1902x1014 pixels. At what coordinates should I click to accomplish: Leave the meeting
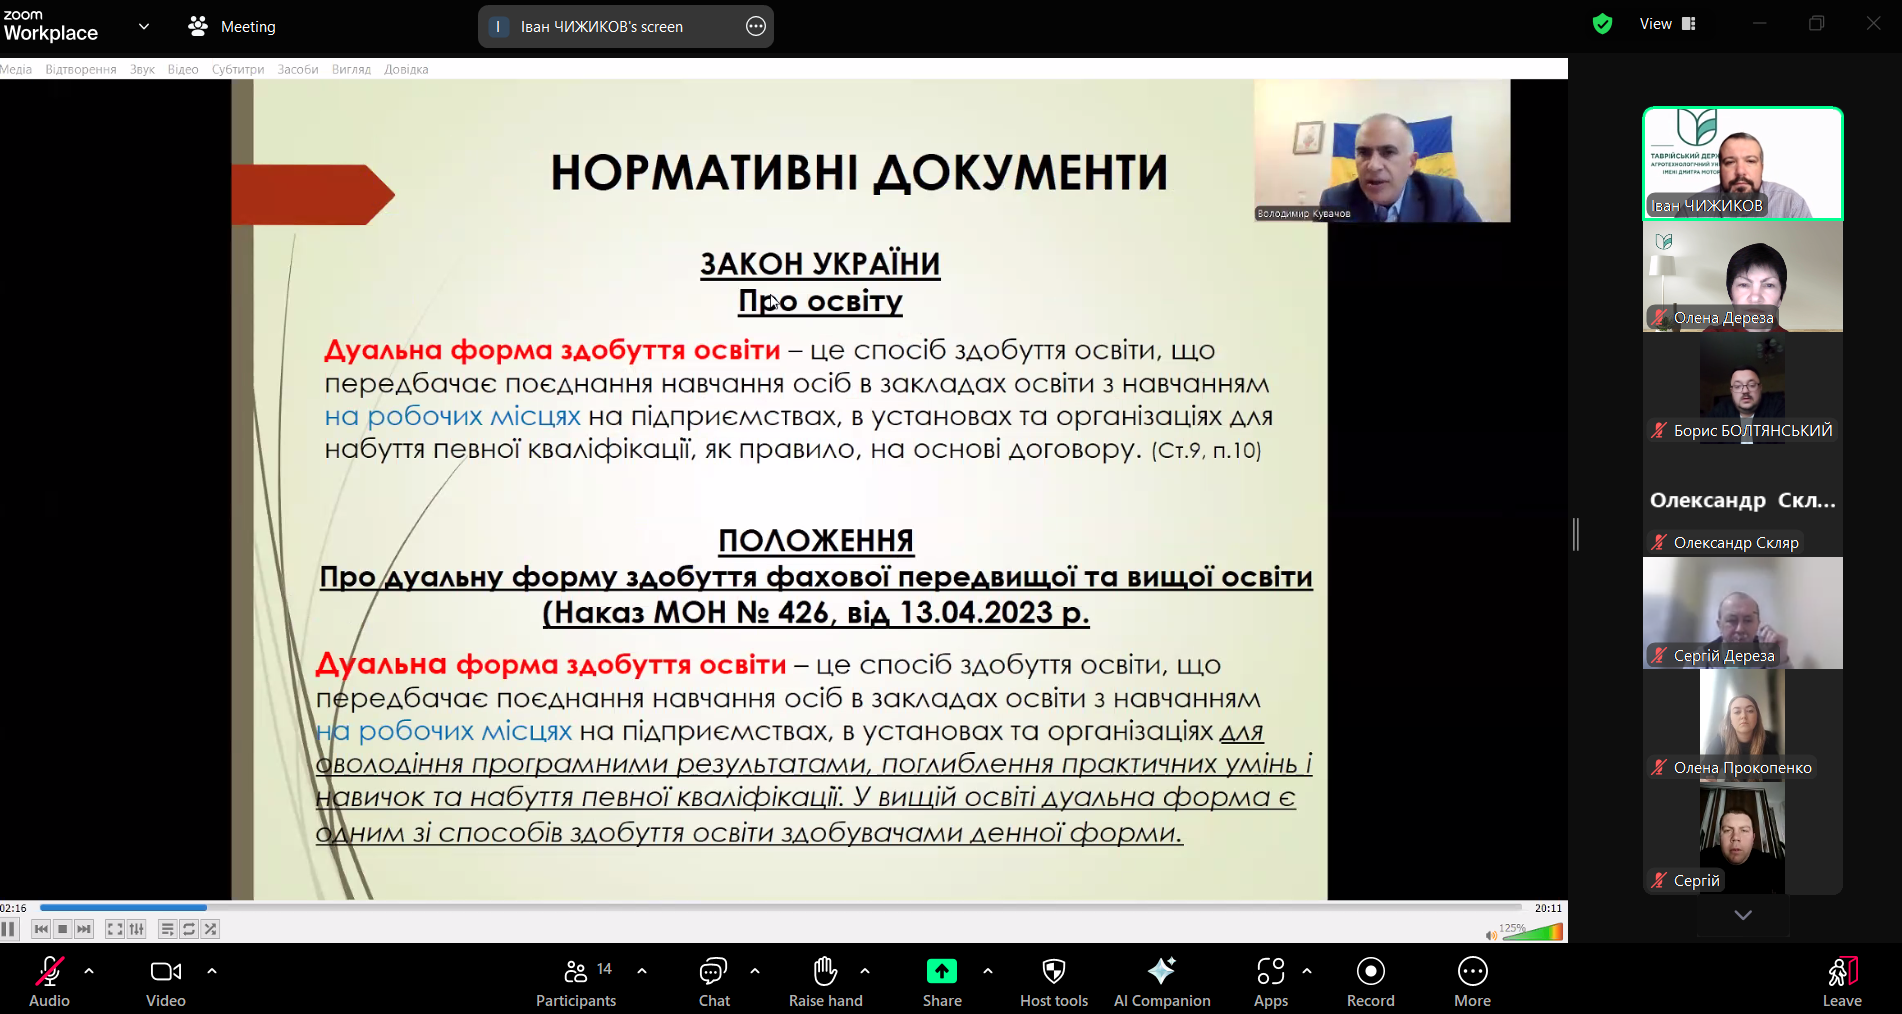1842,981
